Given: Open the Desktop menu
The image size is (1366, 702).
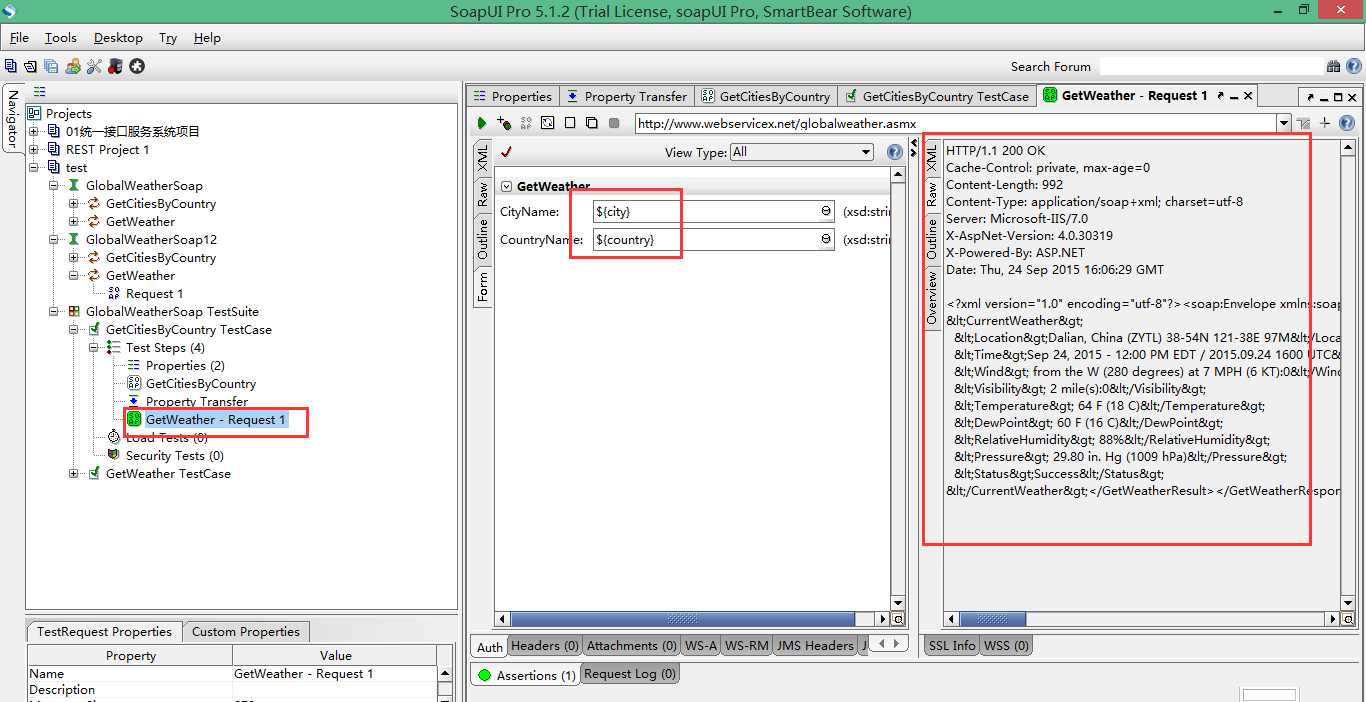Looking at the screenshot, I should [118, 37].
